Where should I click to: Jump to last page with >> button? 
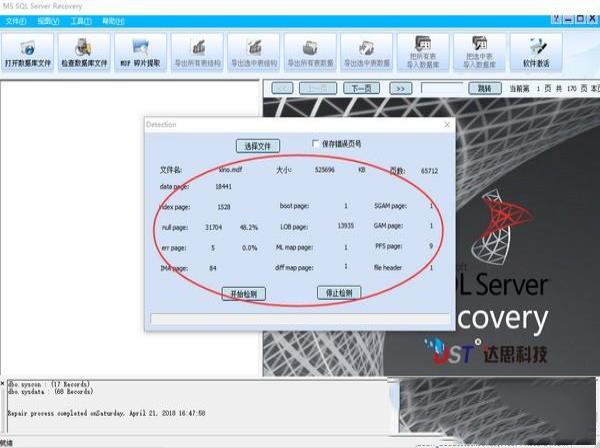click(401, 88)
